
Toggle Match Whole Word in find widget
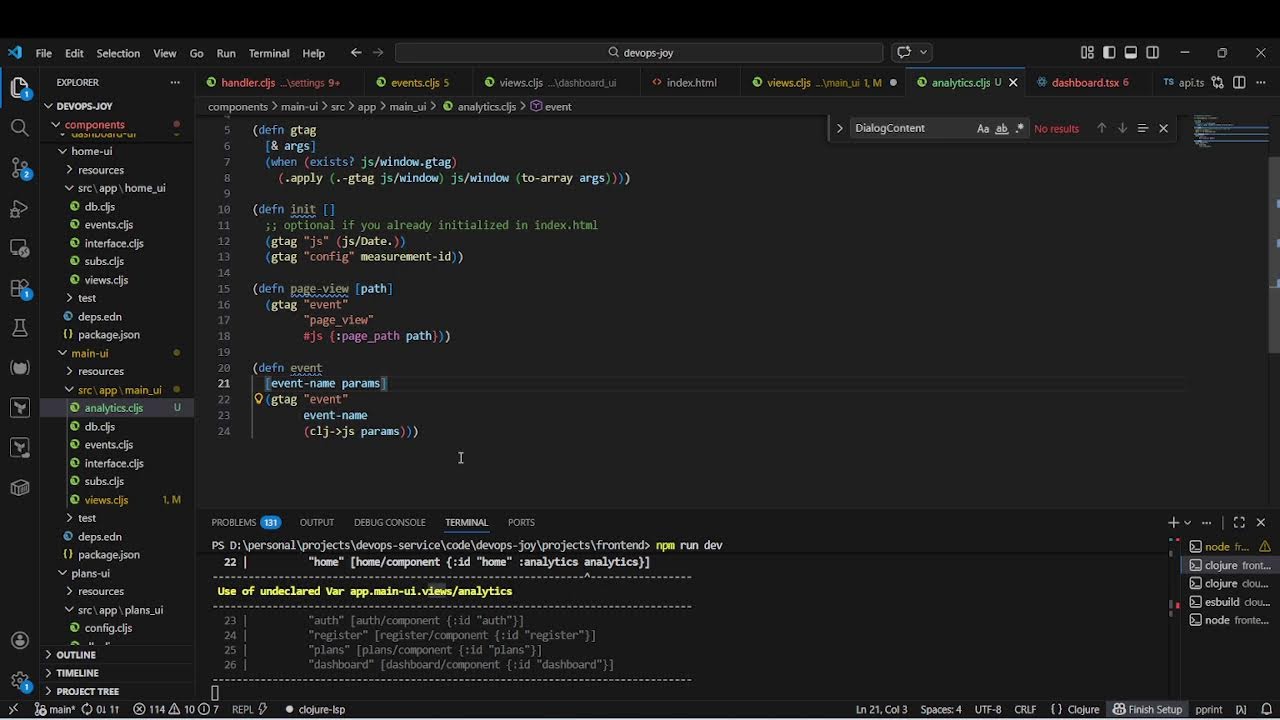1001,128
